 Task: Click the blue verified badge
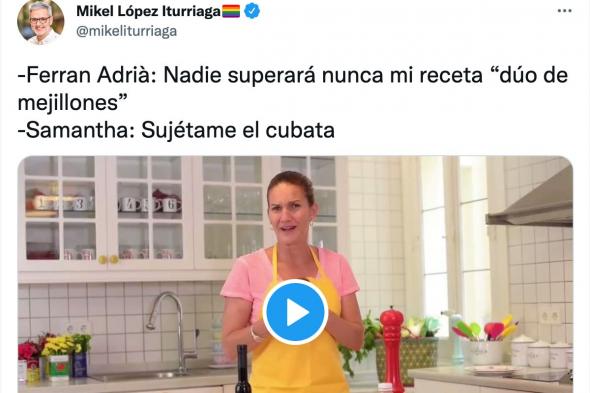pos(252,12)
